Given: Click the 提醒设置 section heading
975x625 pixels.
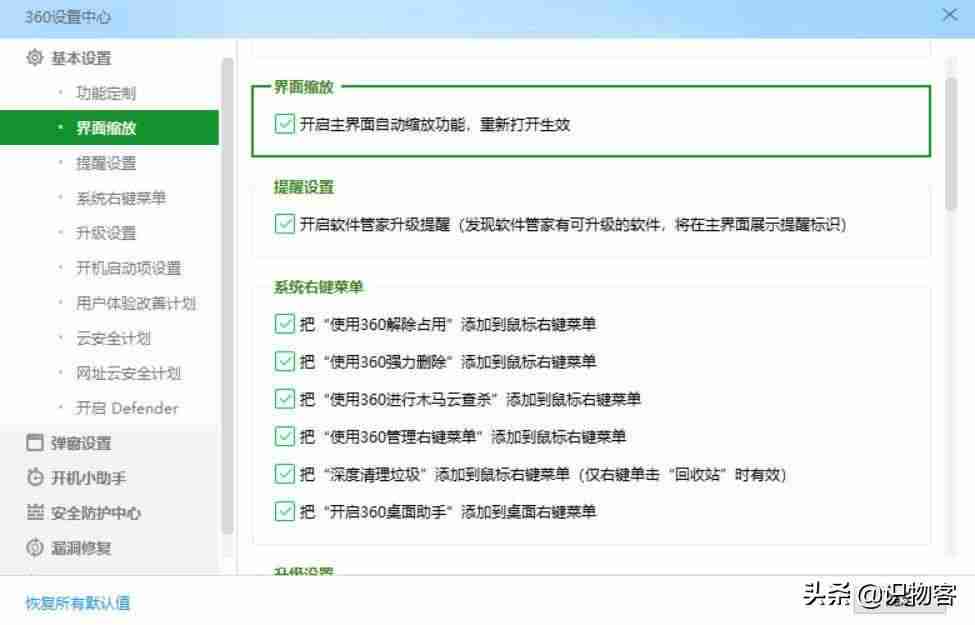Looking at the screenshot, I should (304, 187).
